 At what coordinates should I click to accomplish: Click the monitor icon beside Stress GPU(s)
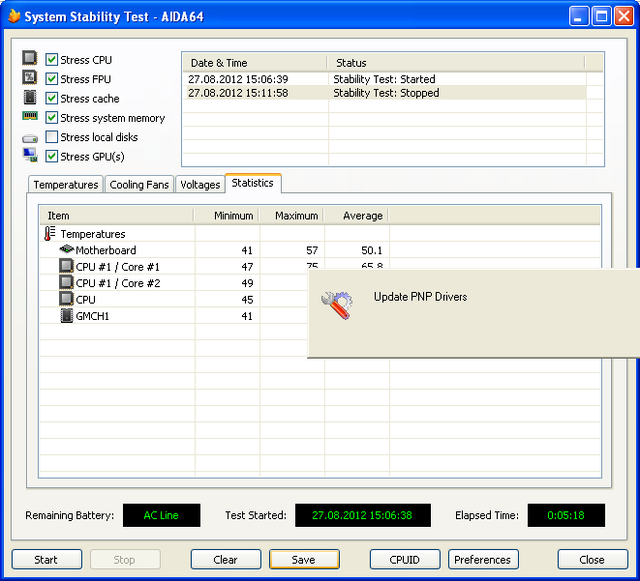(x=30, y=155)
